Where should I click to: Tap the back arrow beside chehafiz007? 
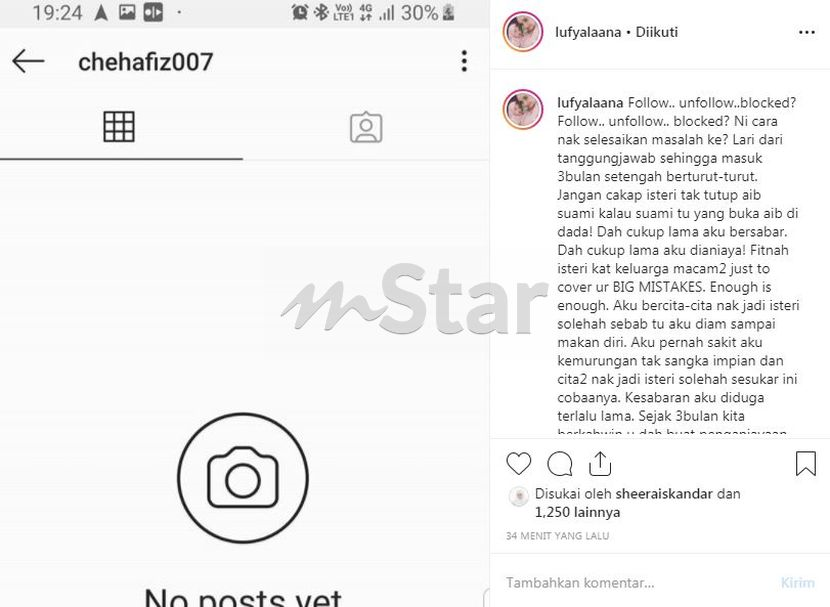pyautogui.click(x=28, y=61)
